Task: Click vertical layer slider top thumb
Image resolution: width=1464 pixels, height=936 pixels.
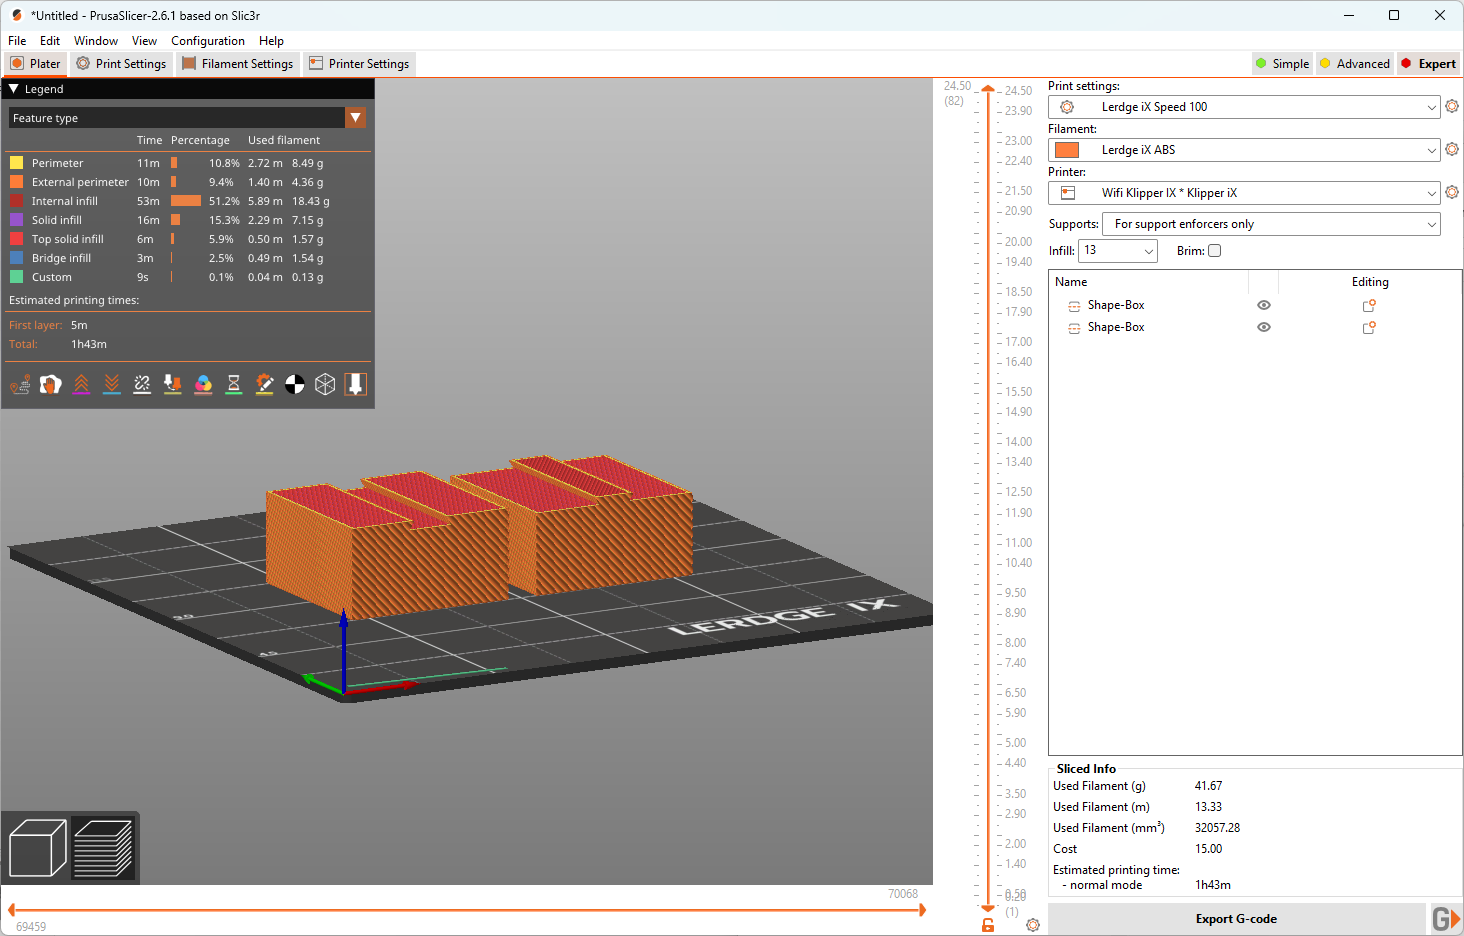Action: point(988,89)
